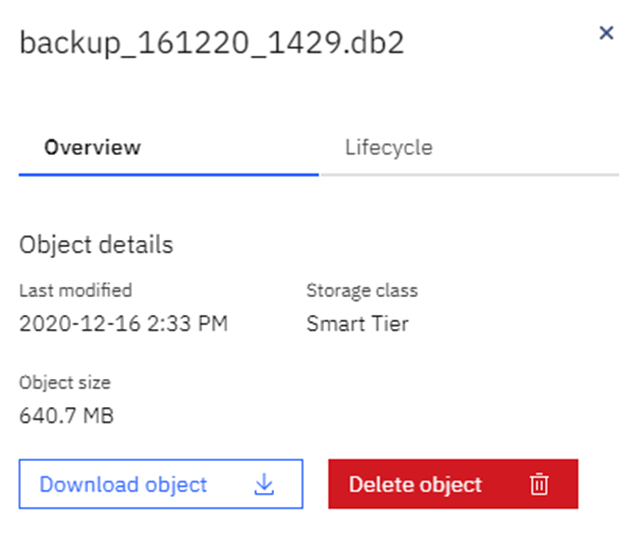Click the Storage class label

click(x=362, y=291)
